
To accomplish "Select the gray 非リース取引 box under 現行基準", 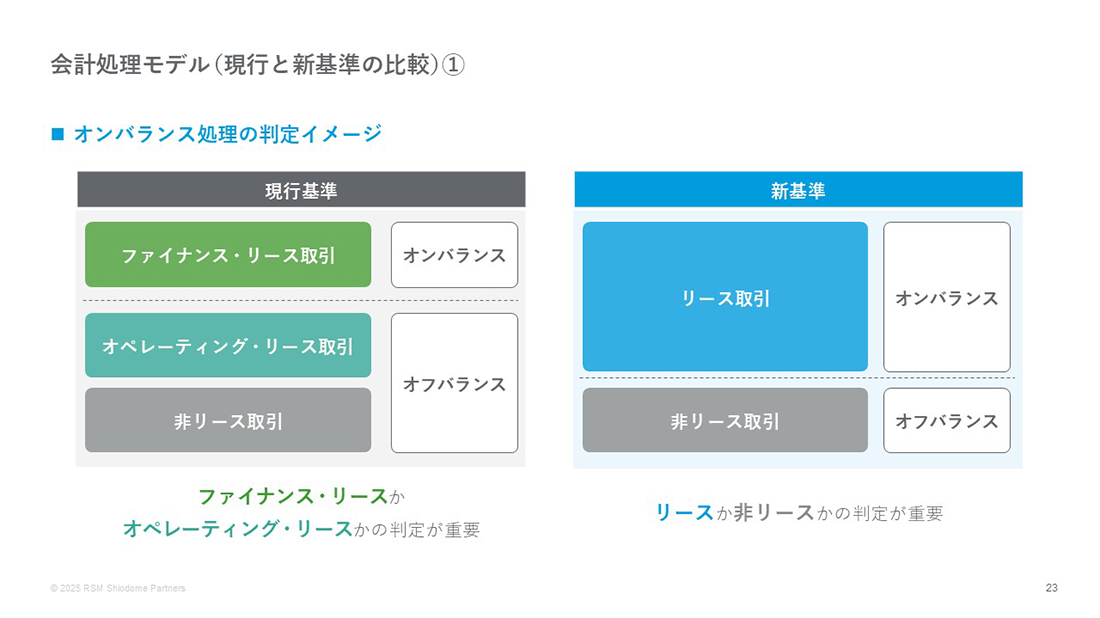I will 228,420.
